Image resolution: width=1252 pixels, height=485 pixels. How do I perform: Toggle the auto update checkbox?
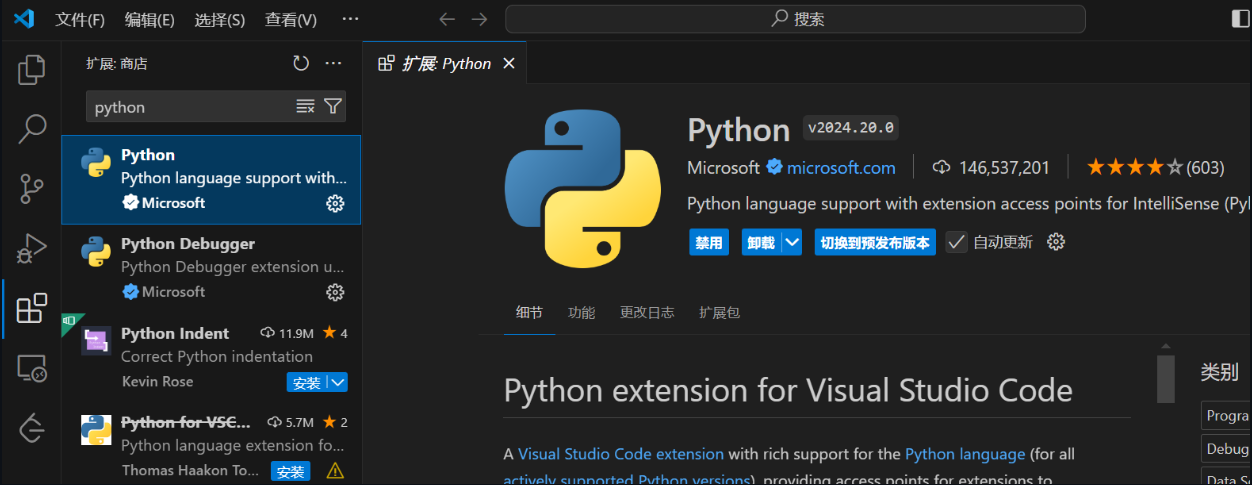956,242
